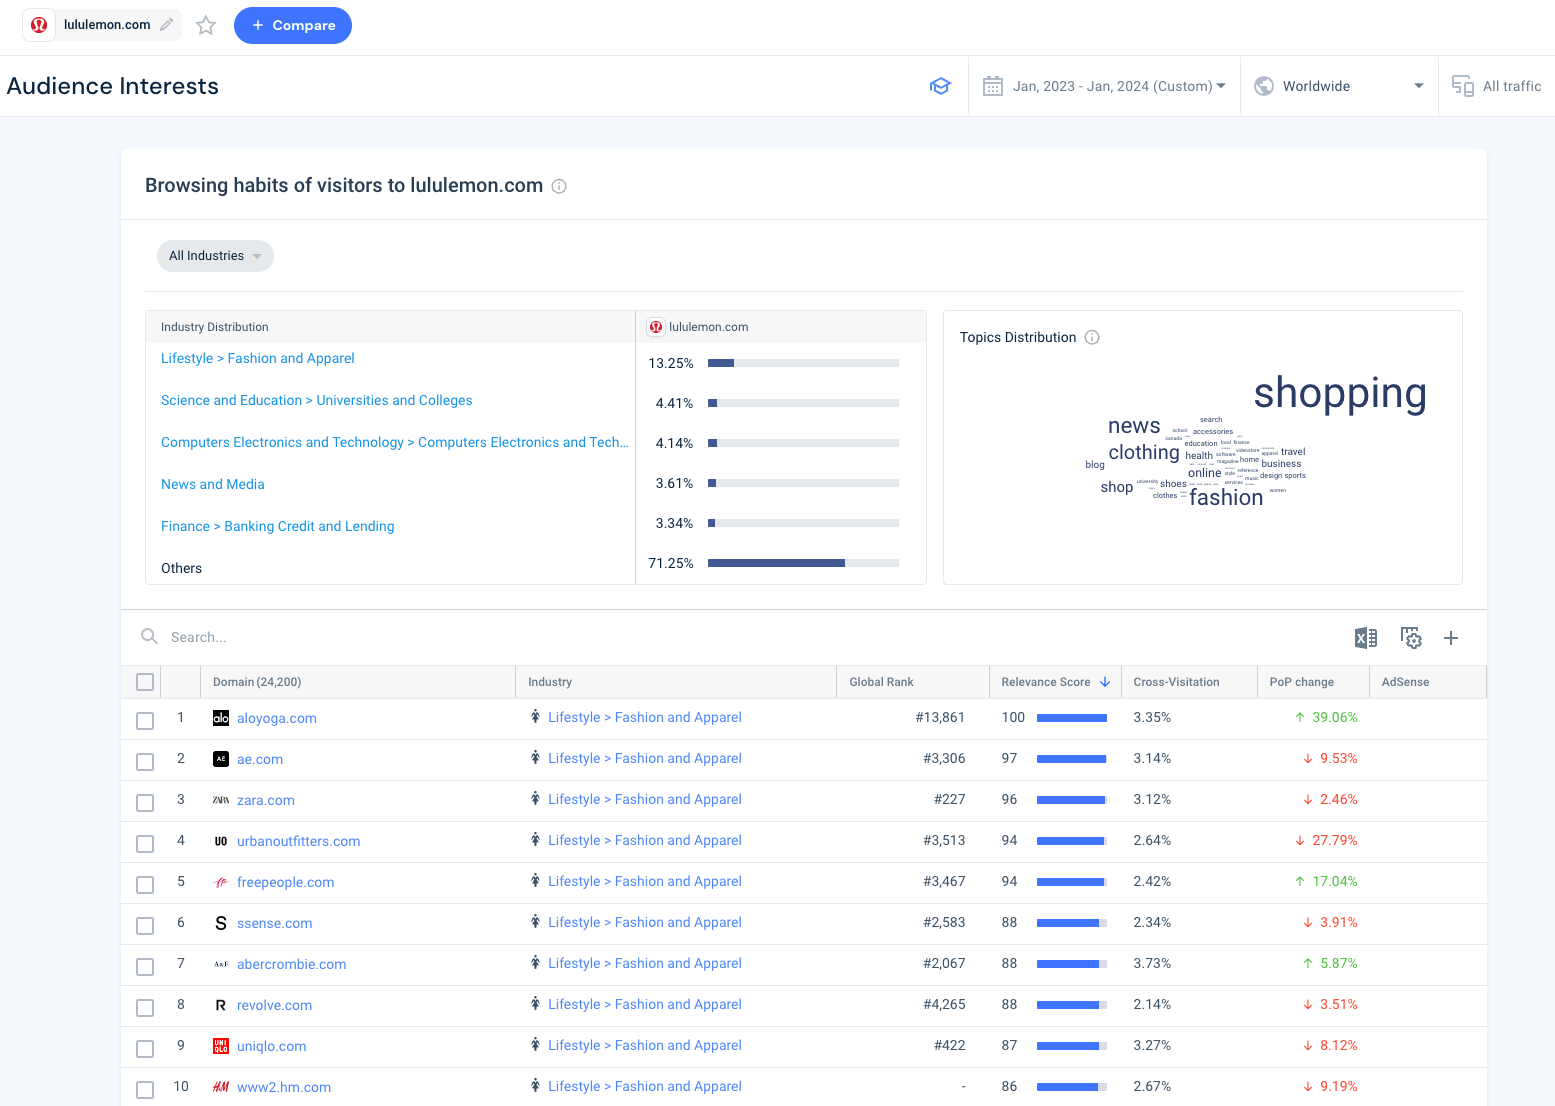
Task: Check the box for ssense.com row
Action: 145,926
